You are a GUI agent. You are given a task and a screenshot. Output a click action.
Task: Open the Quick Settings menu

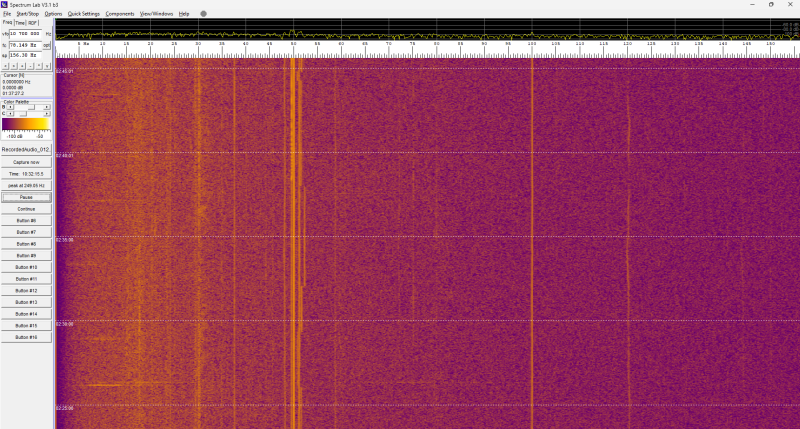pyautogui.click(x=84, y=14)
